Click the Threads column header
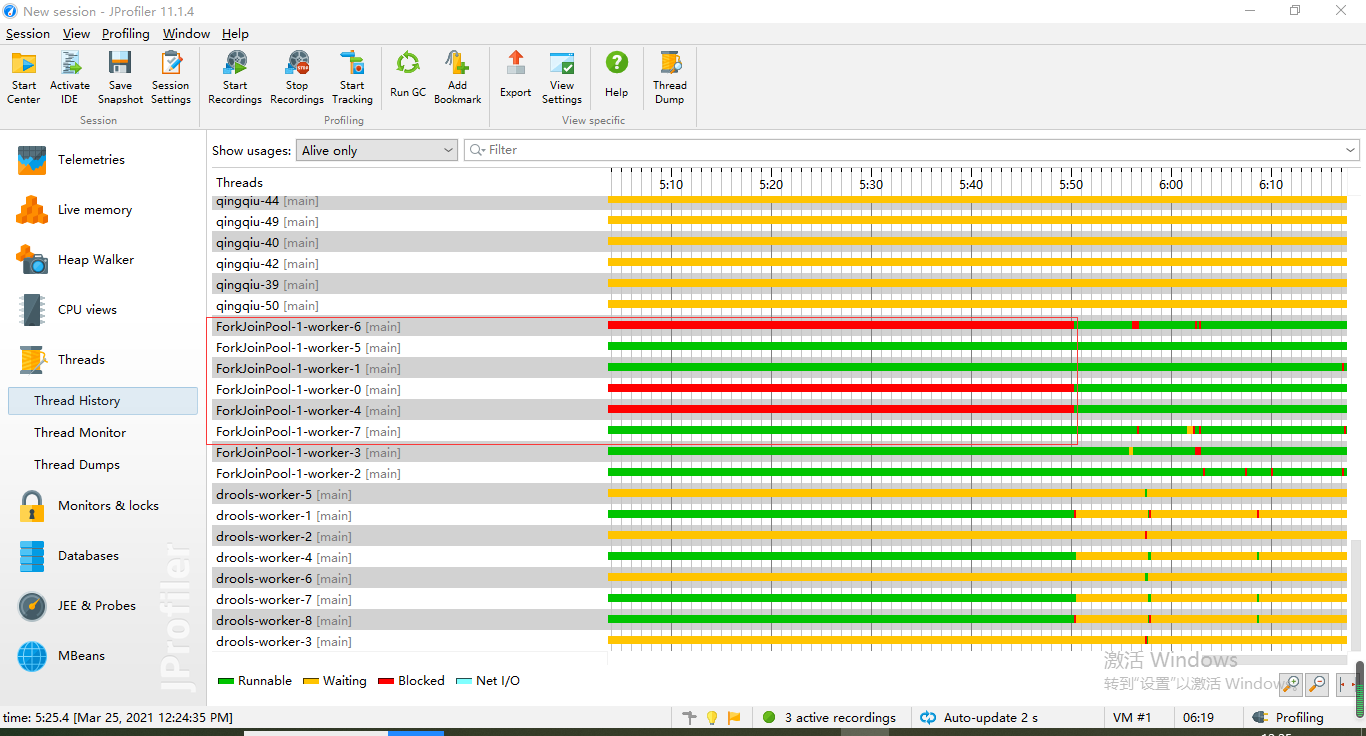 (240, 183)
